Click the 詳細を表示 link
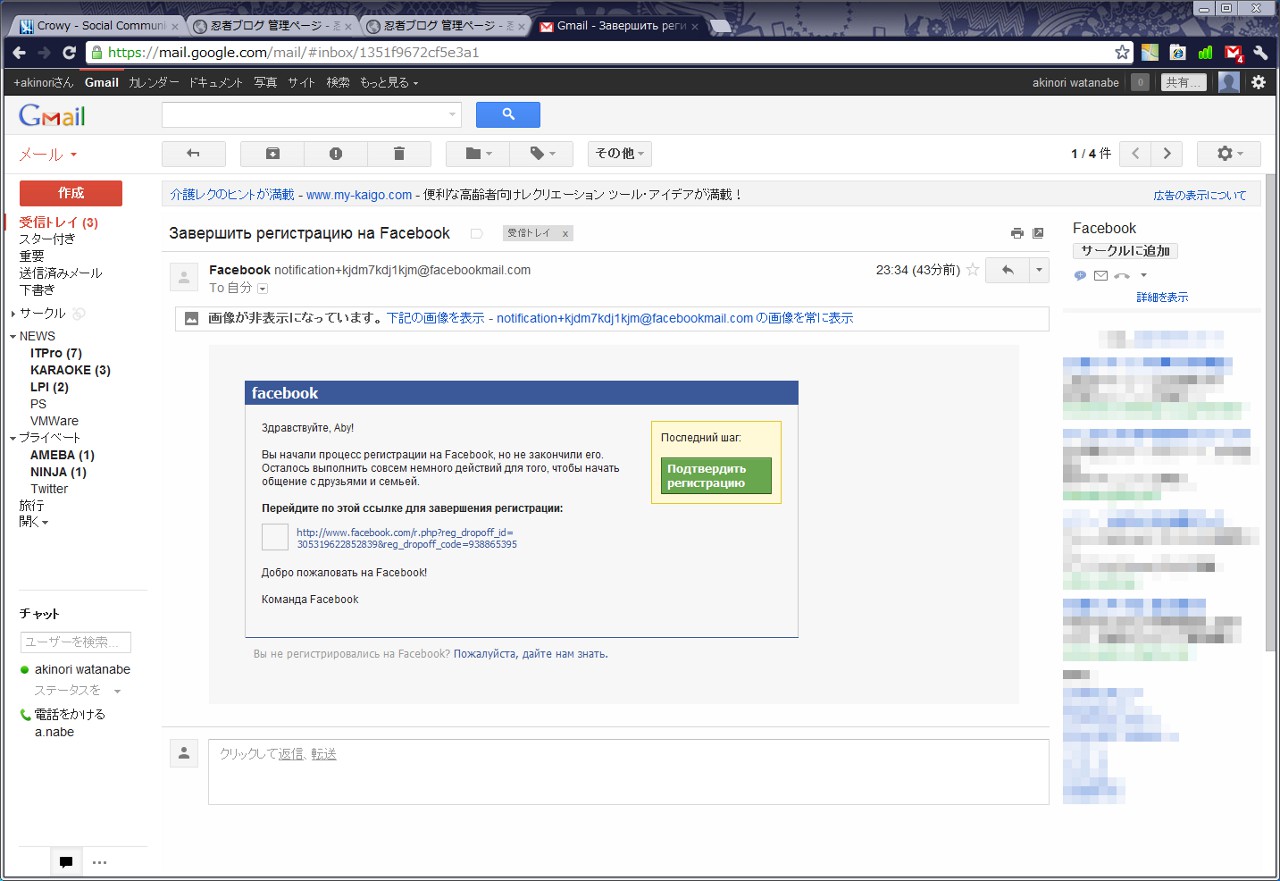Screen dimensions: 1280x881 (x=1162, y=297)
